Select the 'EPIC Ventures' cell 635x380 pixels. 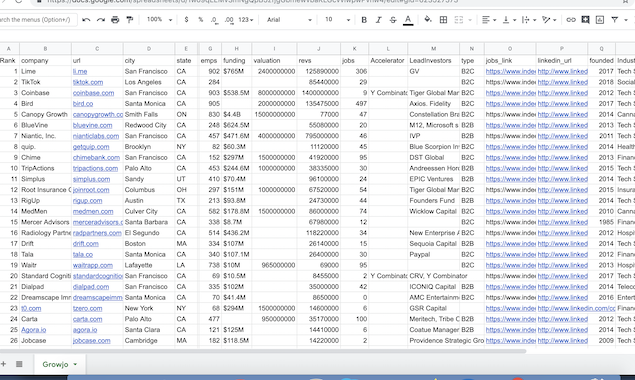click(x=434, y=179)
